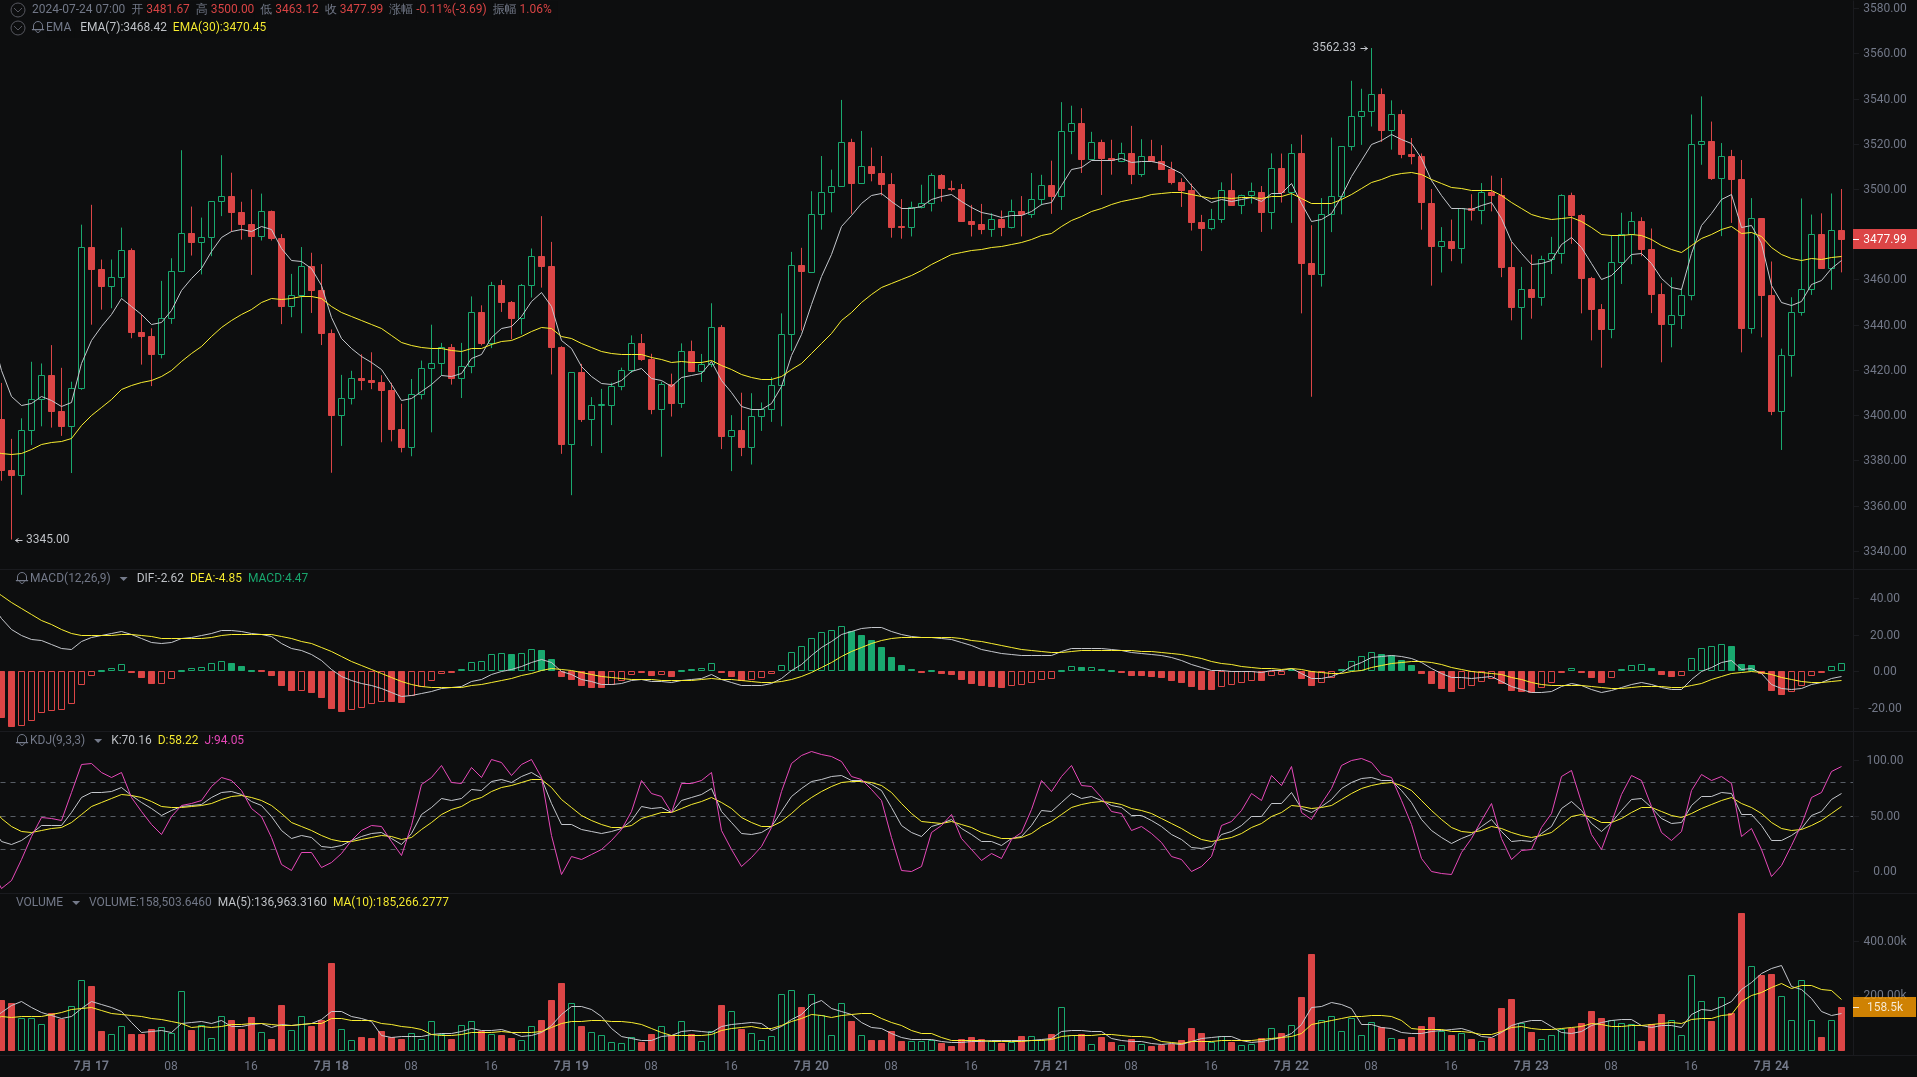Click the MACD:4.47 green value label

click(x=278, y=578)
